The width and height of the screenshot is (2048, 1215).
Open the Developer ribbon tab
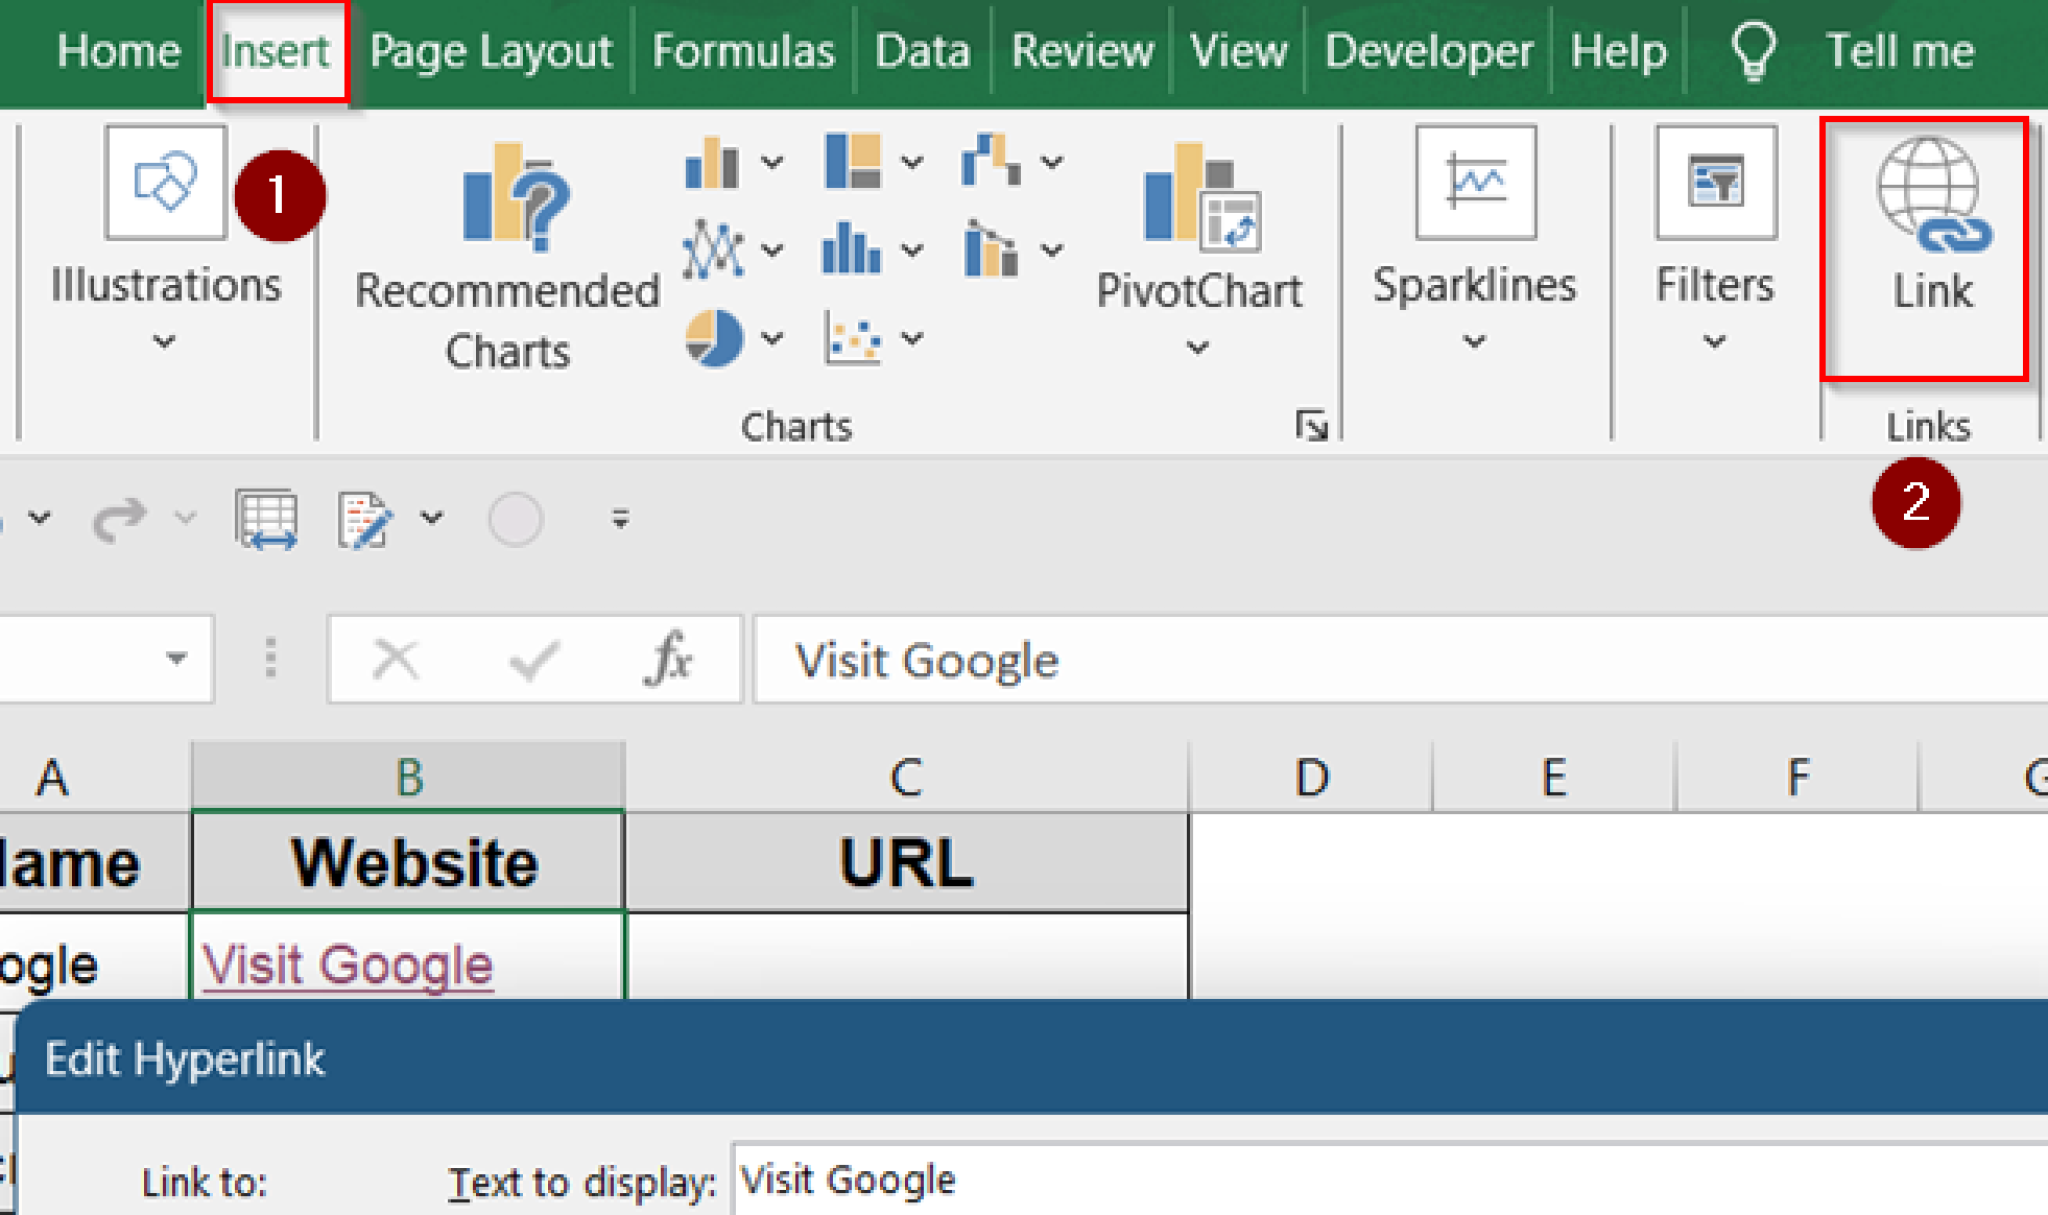point(1428,50)
